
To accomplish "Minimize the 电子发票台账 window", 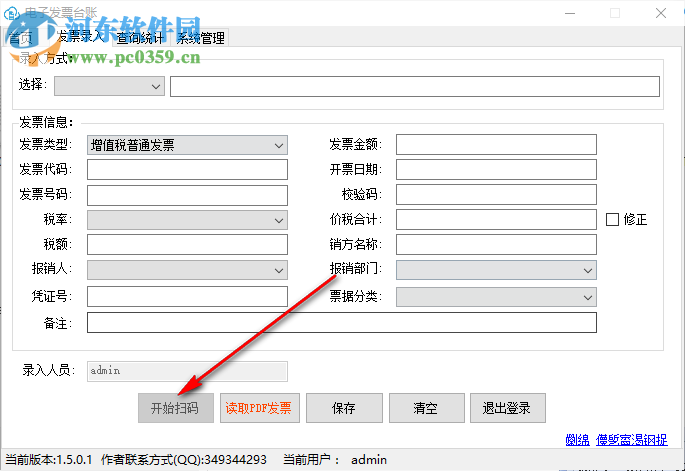I will point(570,14).
